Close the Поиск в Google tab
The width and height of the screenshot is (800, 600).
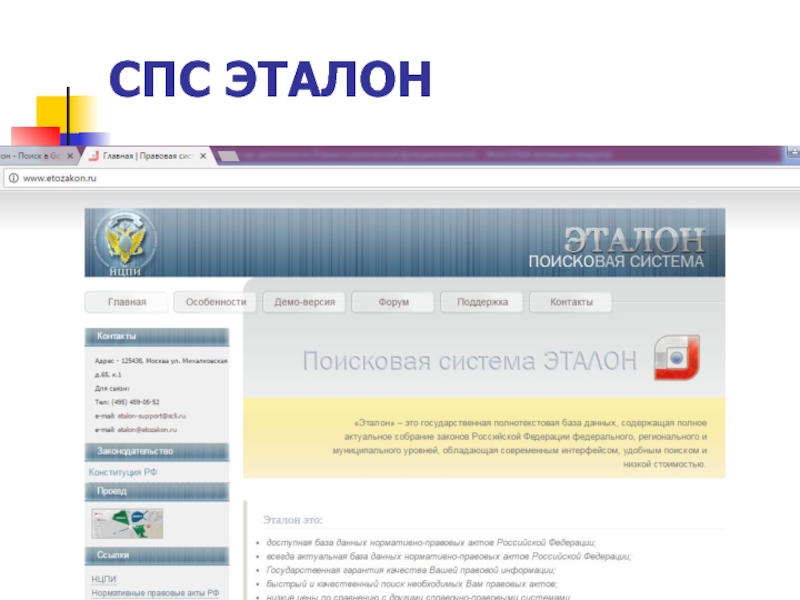(x=70, y=156)
